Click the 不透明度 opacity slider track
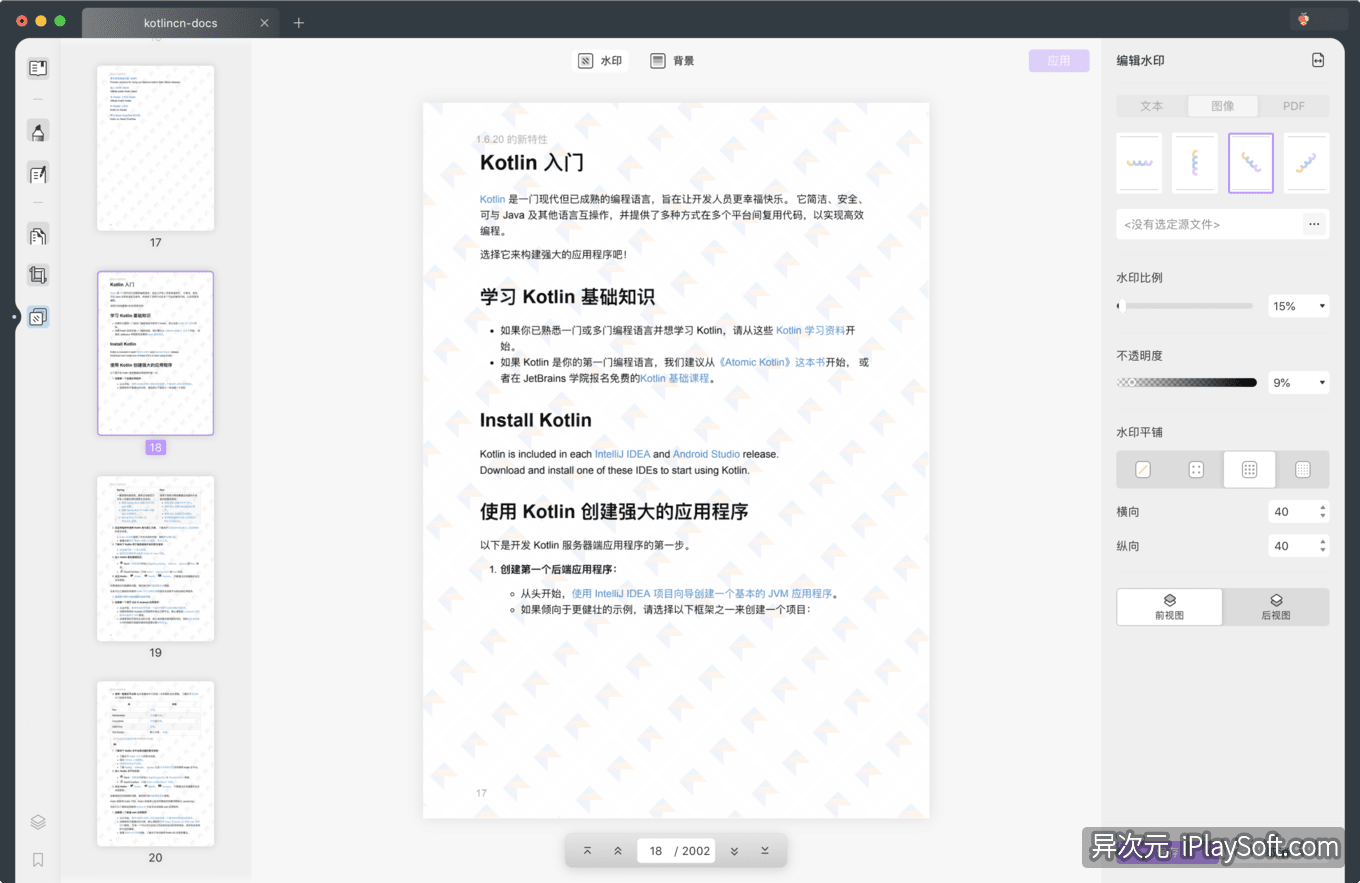This screenshot has width=1360, height=883. (1186, 383)
